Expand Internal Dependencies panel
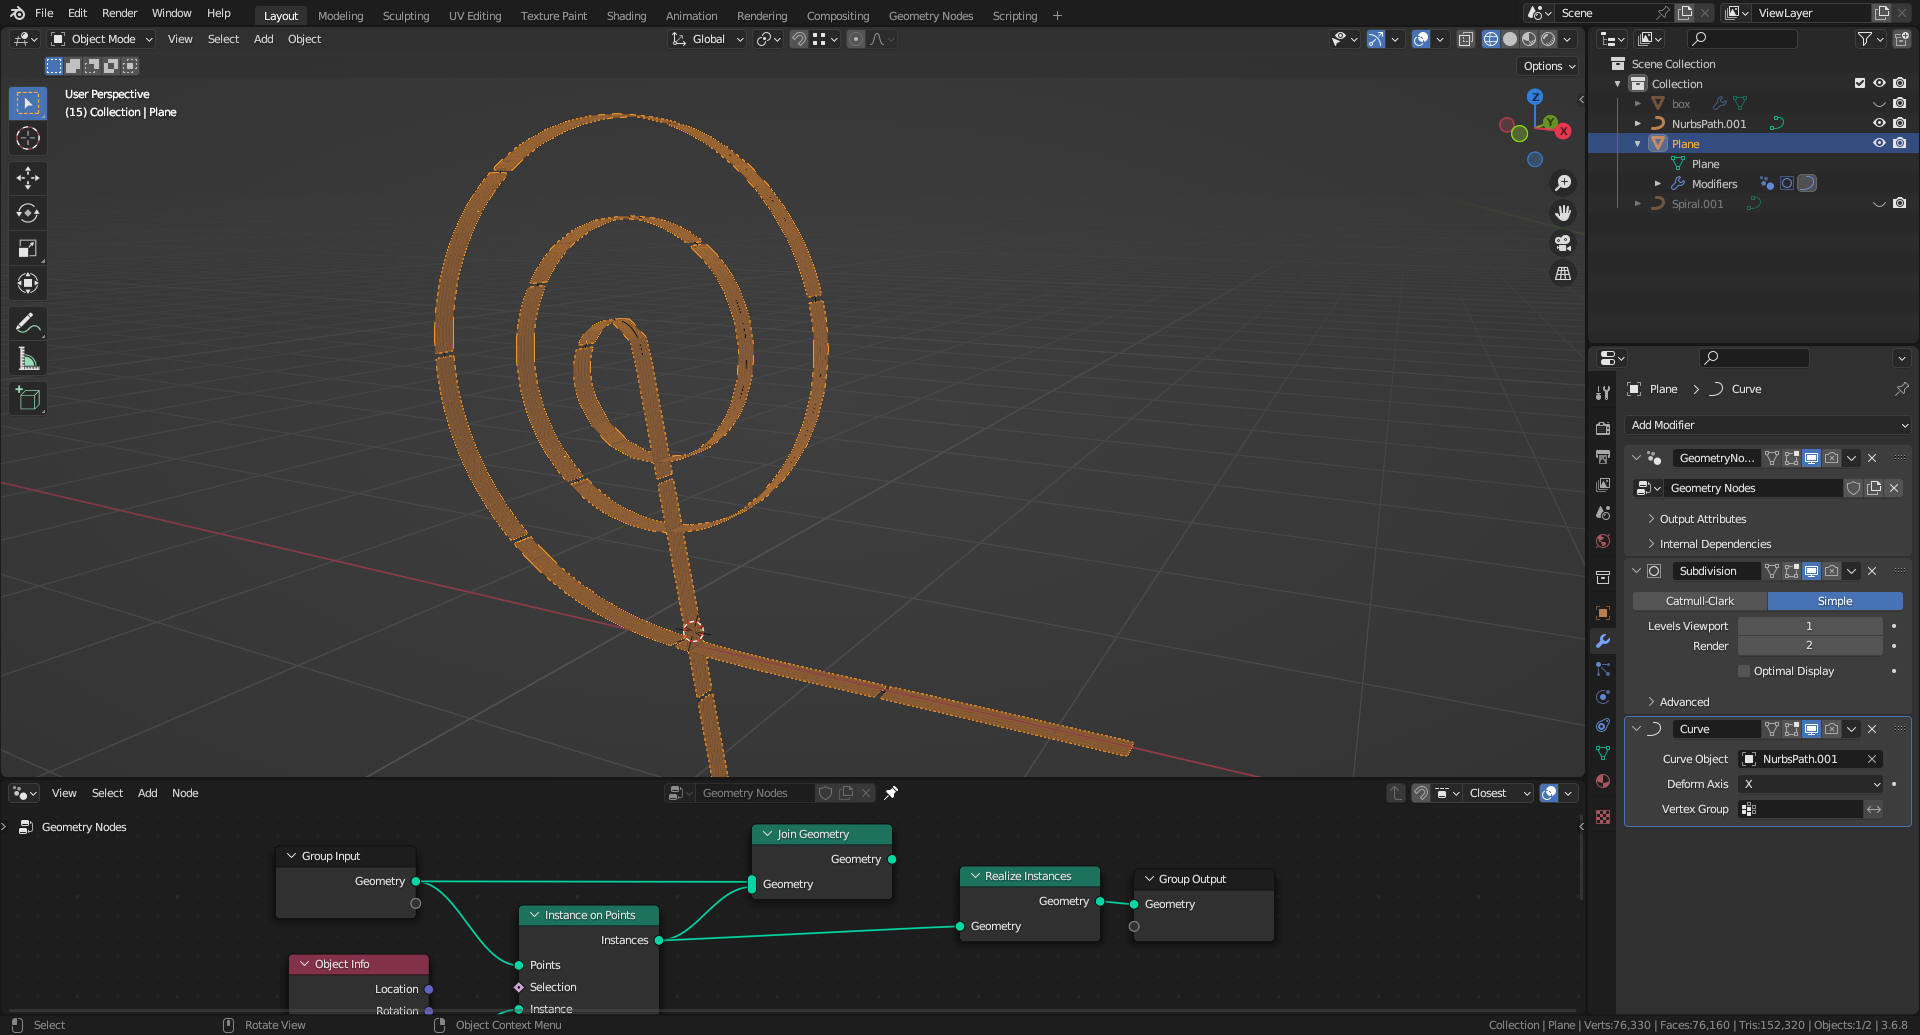 (x=1709, y=544)
